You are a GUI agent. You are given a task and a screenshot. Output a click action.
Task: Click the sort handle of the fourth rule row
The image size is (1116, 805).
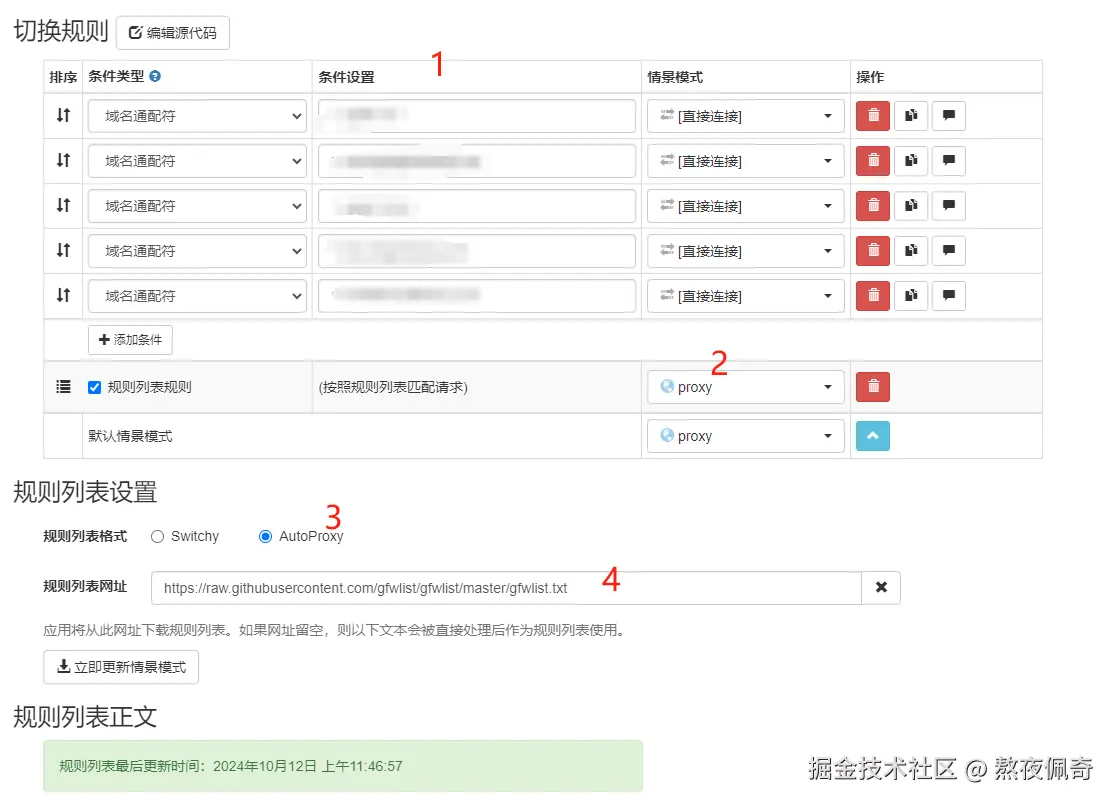click(63, 250)
